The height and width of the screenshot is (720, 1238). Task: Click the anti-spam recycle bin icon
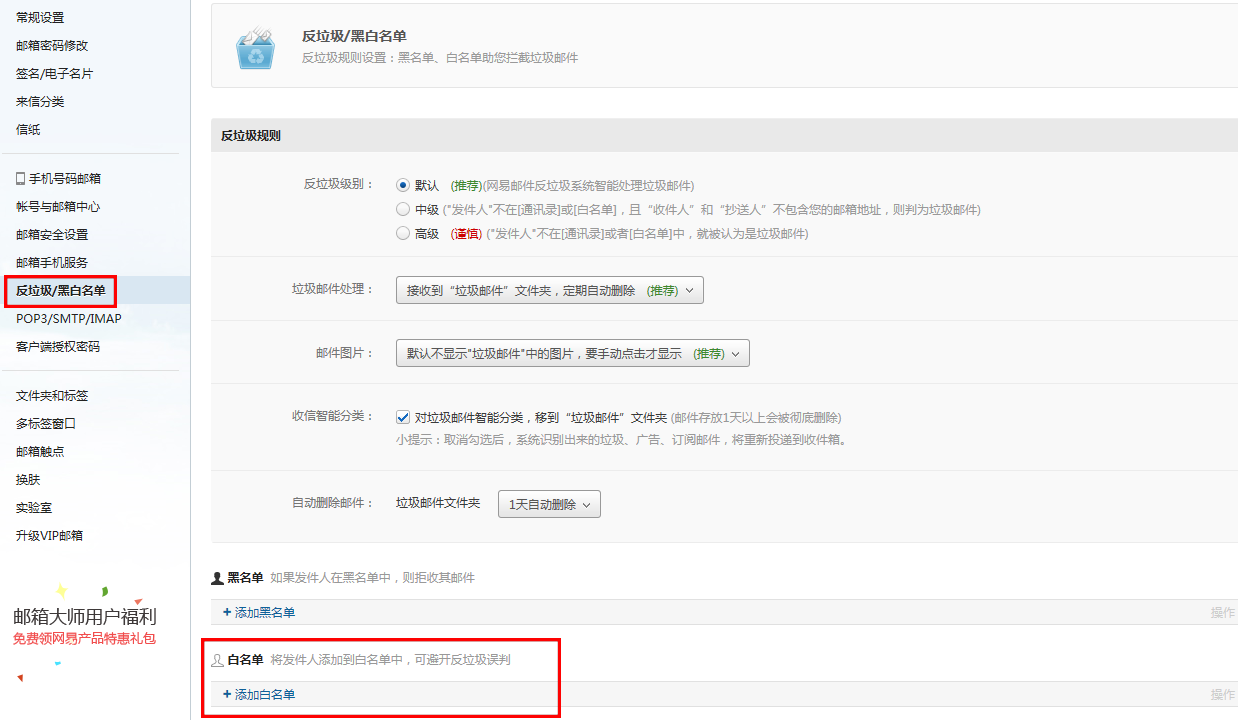(x=255, y=48)
